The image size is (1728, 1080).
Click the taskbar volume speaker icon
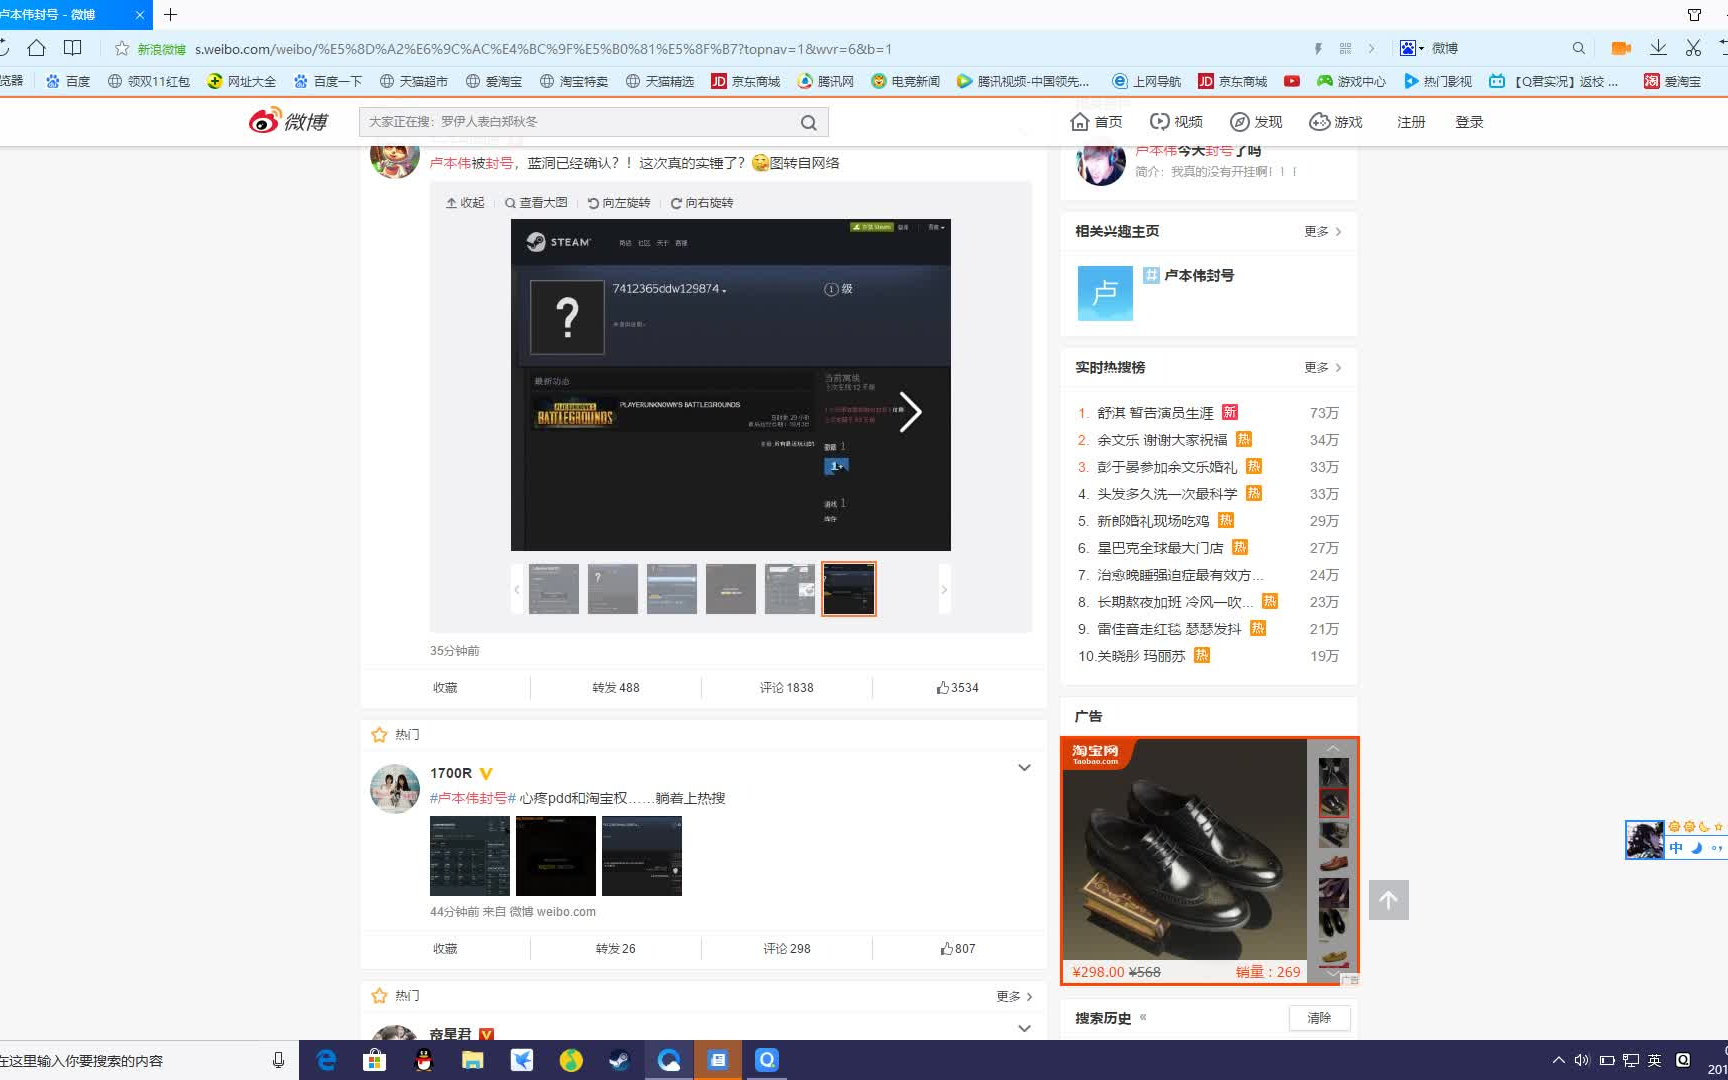pyautogui.click(x=1581, y=1060)
